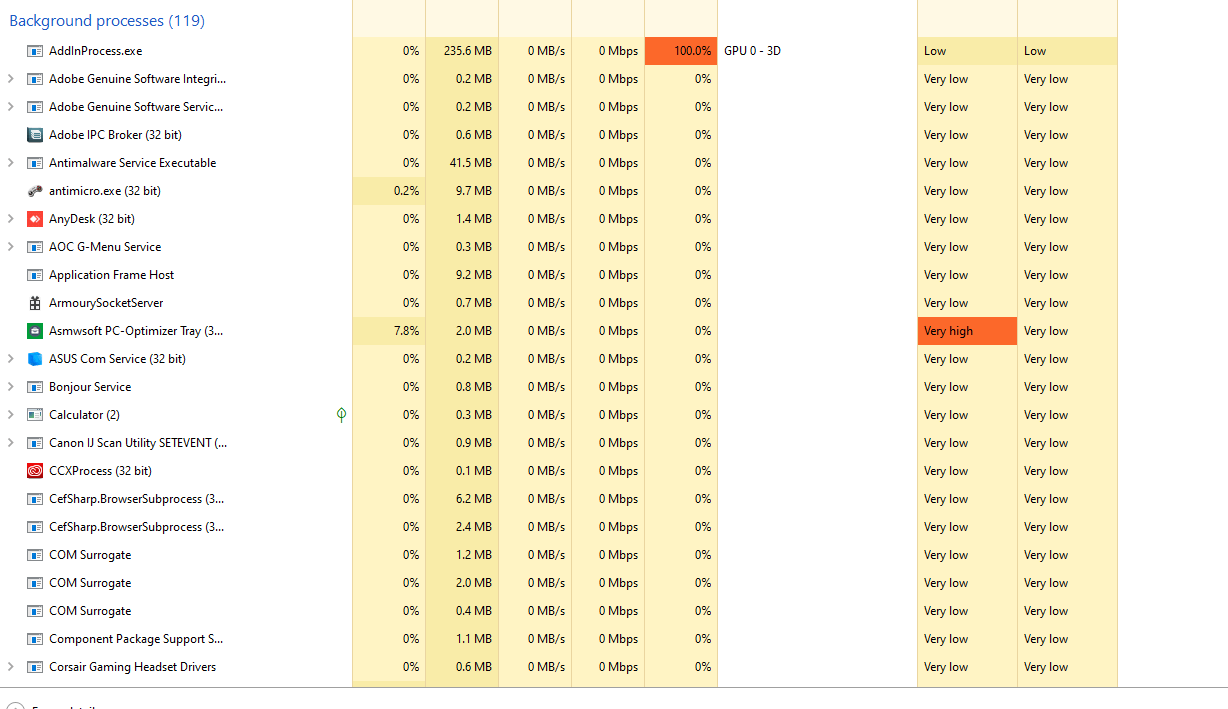
Task: Click the 1.1 MB memory cell
Action: click(x=462, y=639)
